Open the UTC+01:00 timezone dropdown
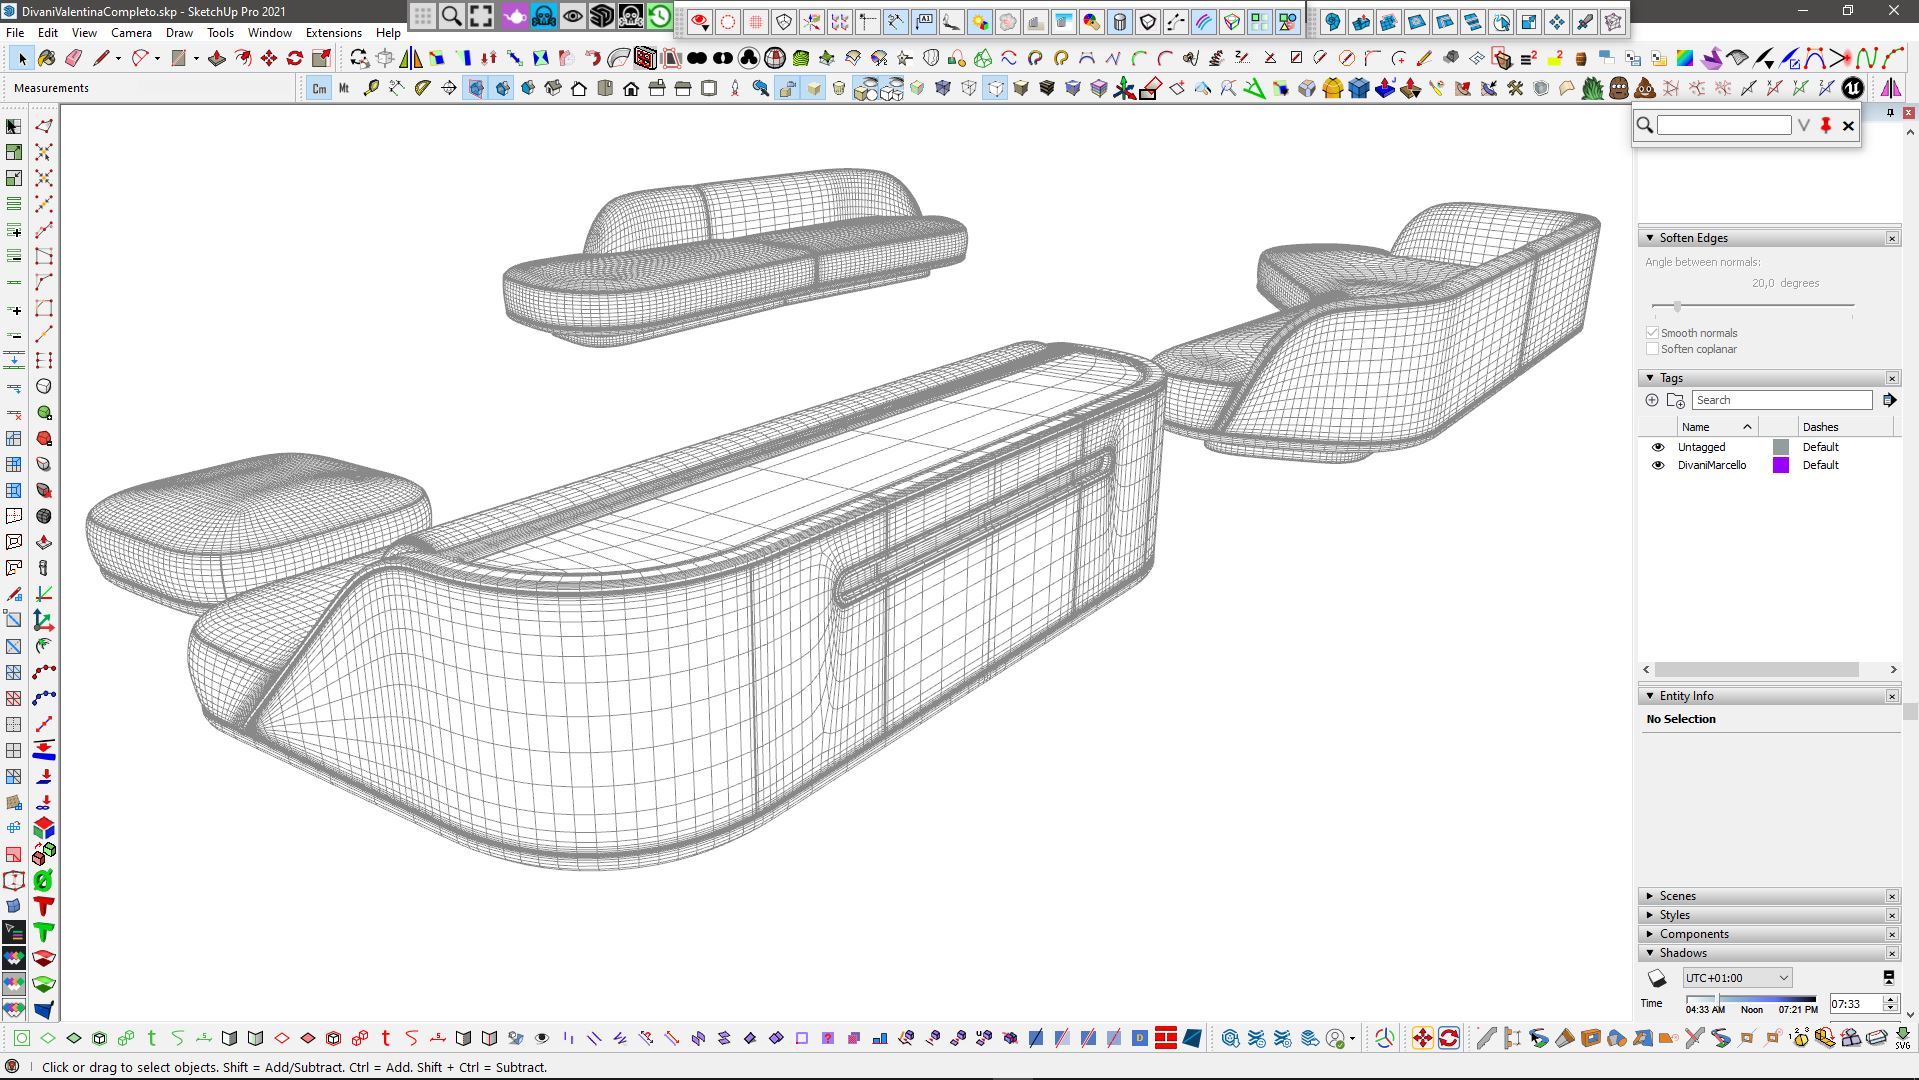 [1737, 978]
